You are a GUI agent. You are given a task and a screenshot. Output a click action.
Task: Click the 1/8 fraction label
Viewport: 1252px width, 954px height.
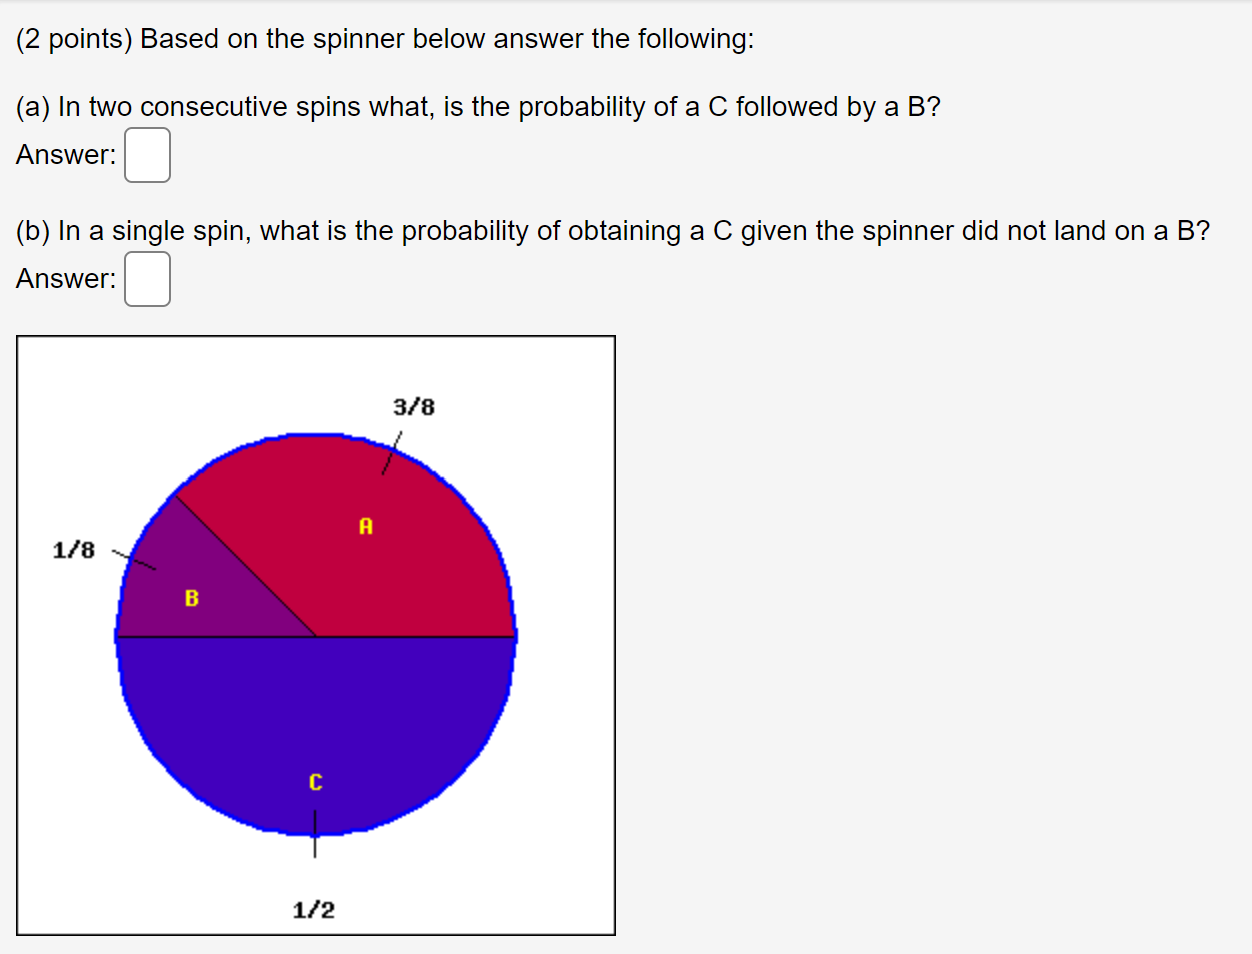point(72,550)
